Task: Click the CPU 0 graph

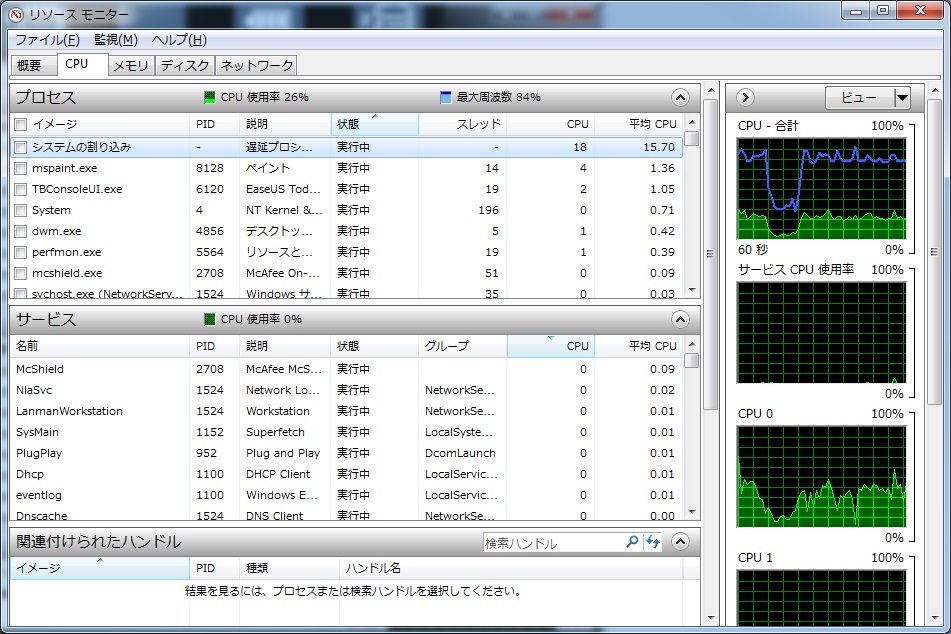Action: click(x=821, y=476)
